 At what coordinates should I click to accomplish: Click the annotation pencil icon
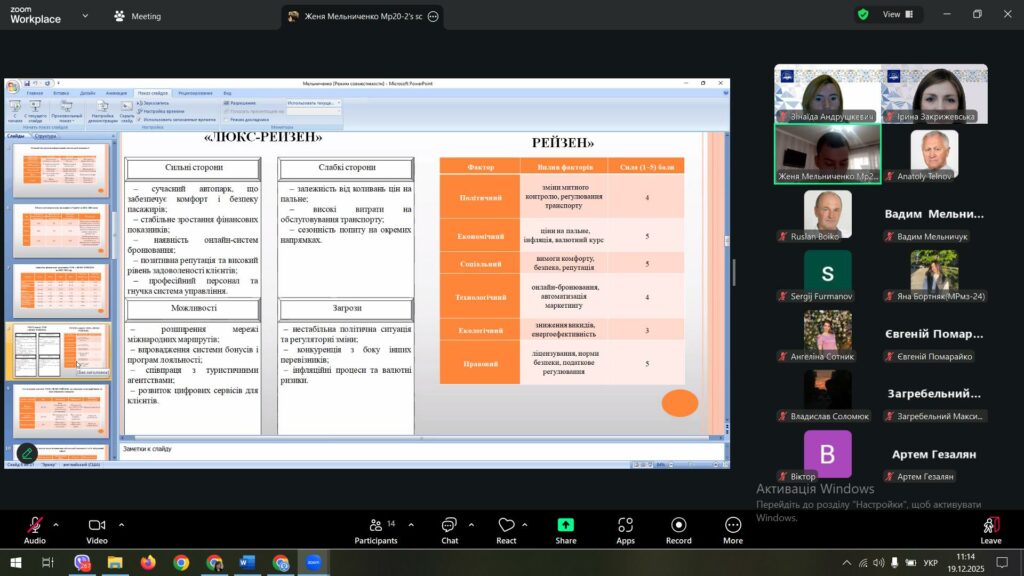(x=27, y=453)
